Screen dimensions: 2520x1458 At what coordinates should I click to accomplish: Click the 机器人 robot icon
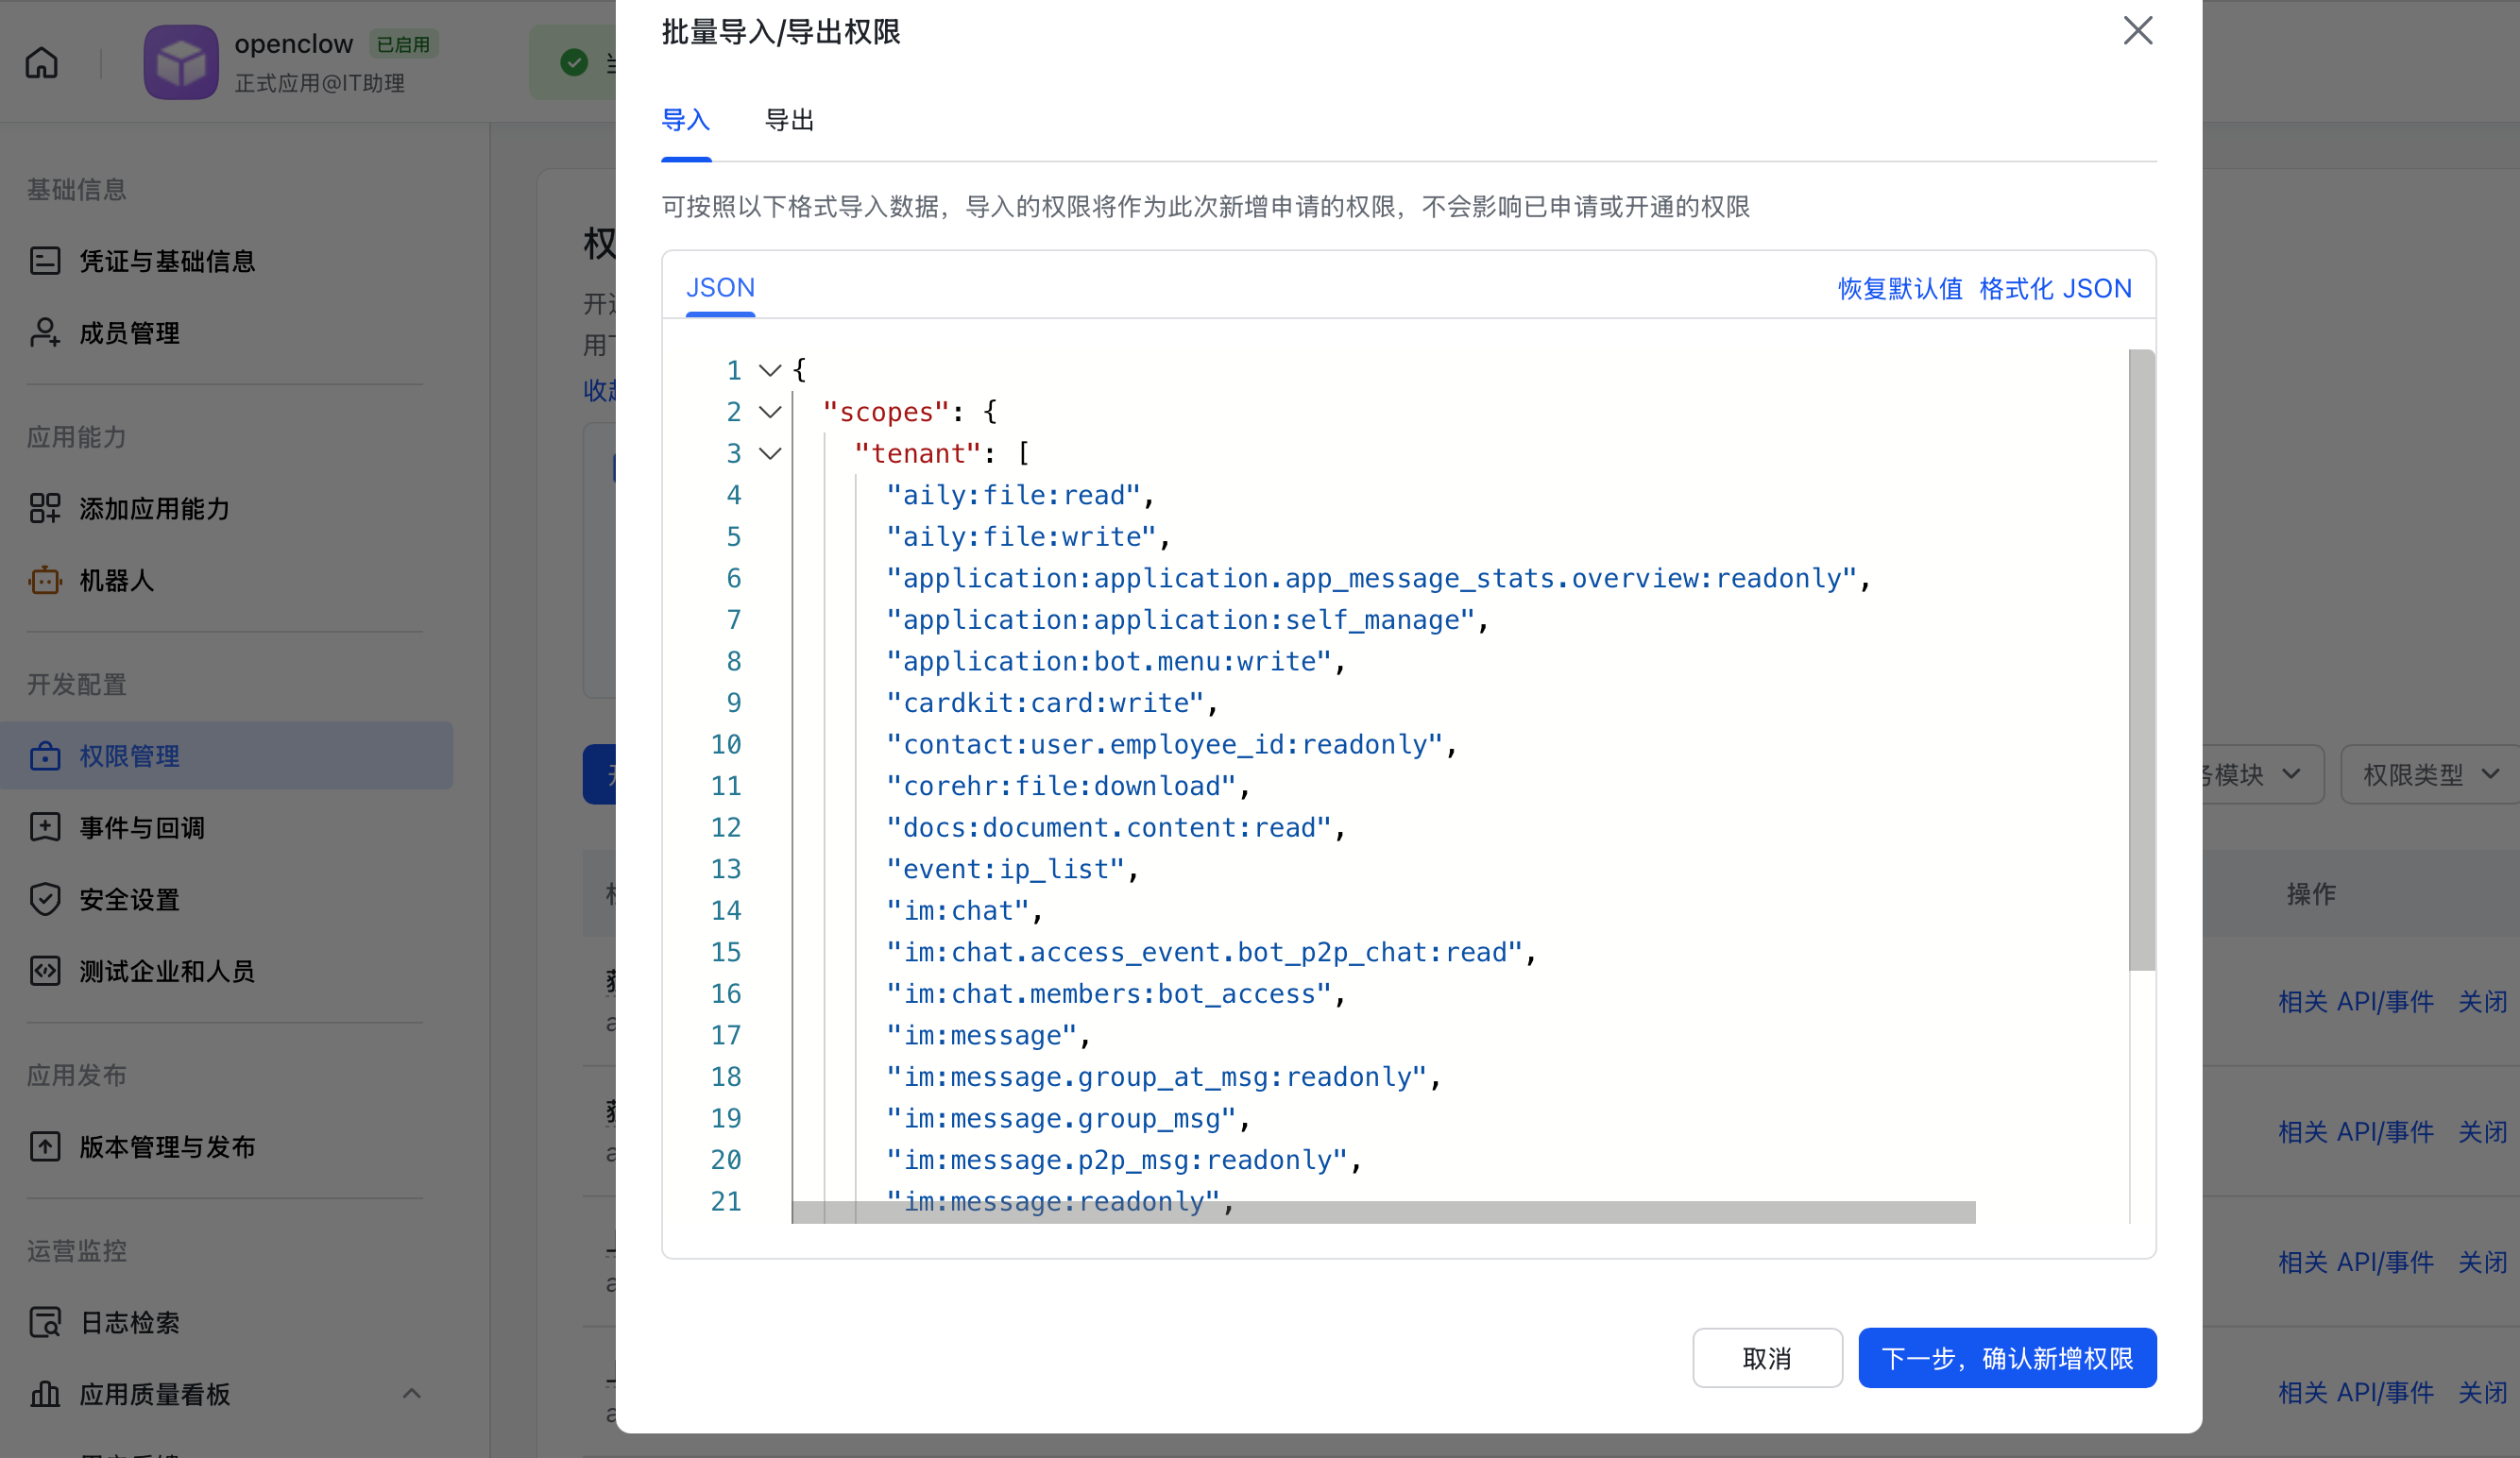[45, 580]
